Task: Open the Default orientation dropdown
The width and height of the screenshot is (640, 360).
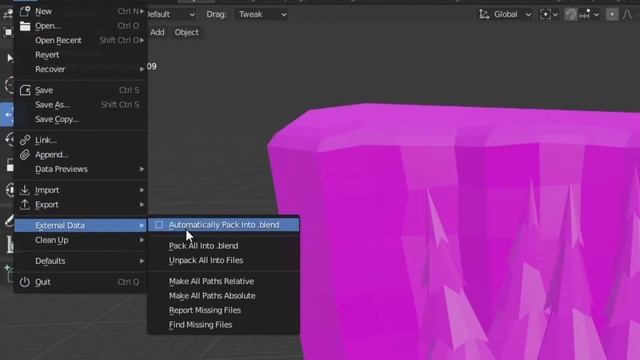Action: (171, 14)
